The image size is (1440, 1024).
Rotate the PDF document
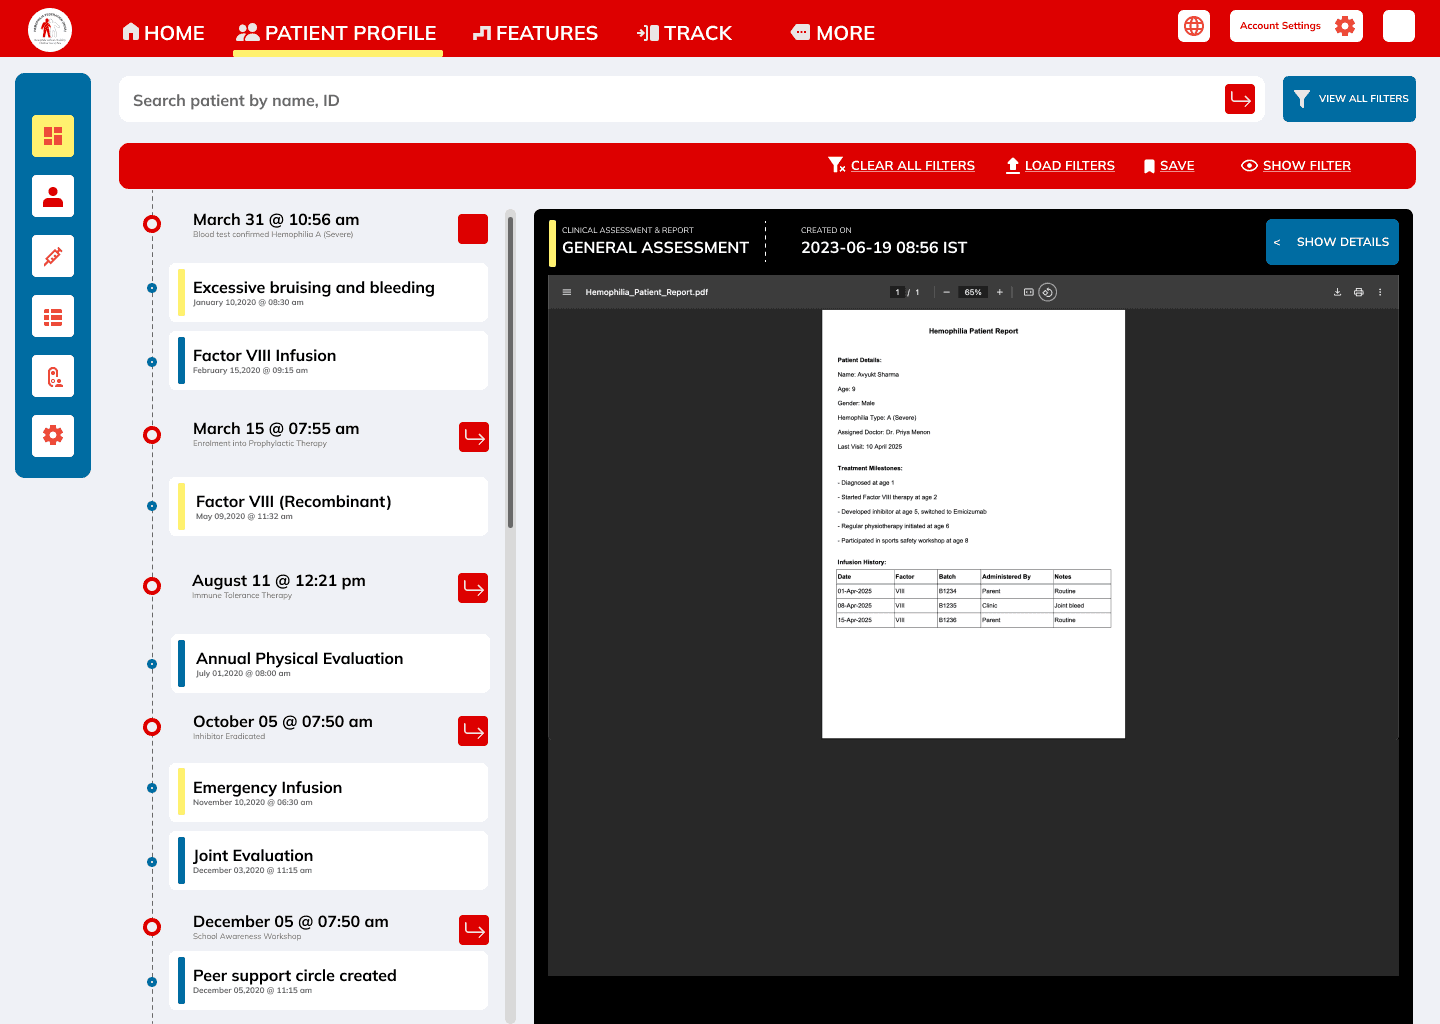(1048, 292)
